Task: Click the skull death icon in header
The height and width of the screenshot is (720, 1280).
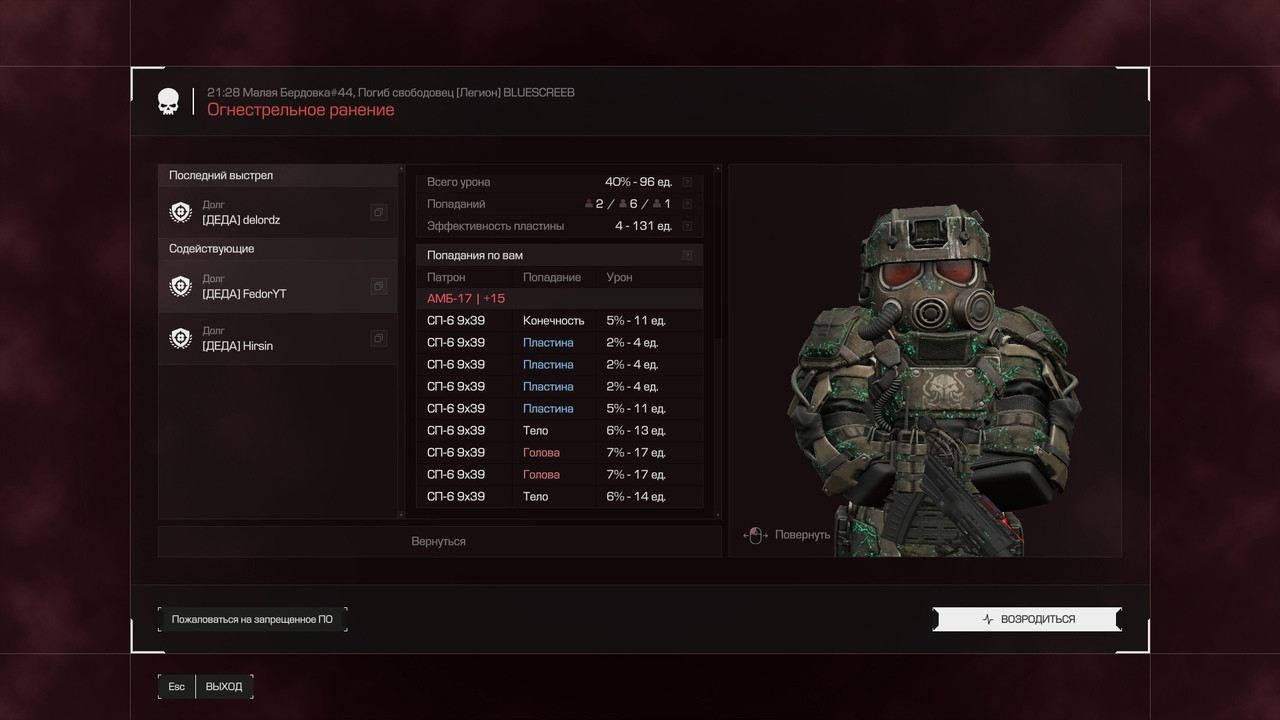Action: (168, 101)
